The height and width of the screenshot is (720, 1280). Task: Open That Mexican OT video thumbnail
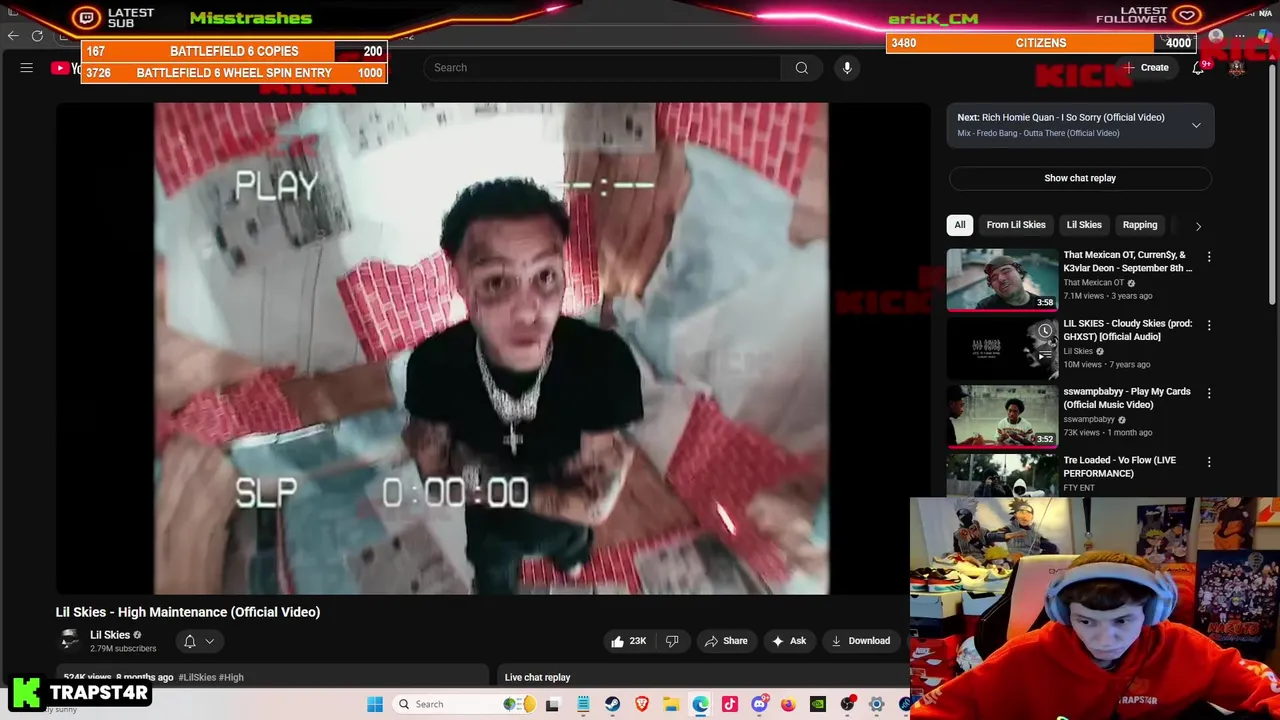(1002, 279)
